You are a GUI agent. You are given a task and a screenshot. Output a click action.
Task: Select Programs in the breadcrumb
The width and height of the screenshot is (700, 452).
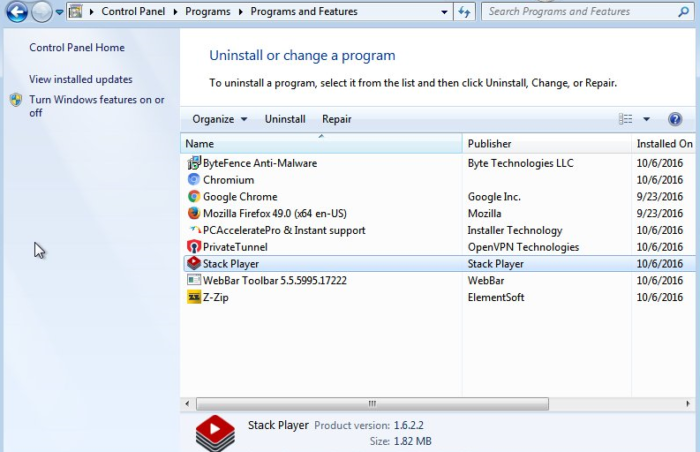(x=208, y=12)
